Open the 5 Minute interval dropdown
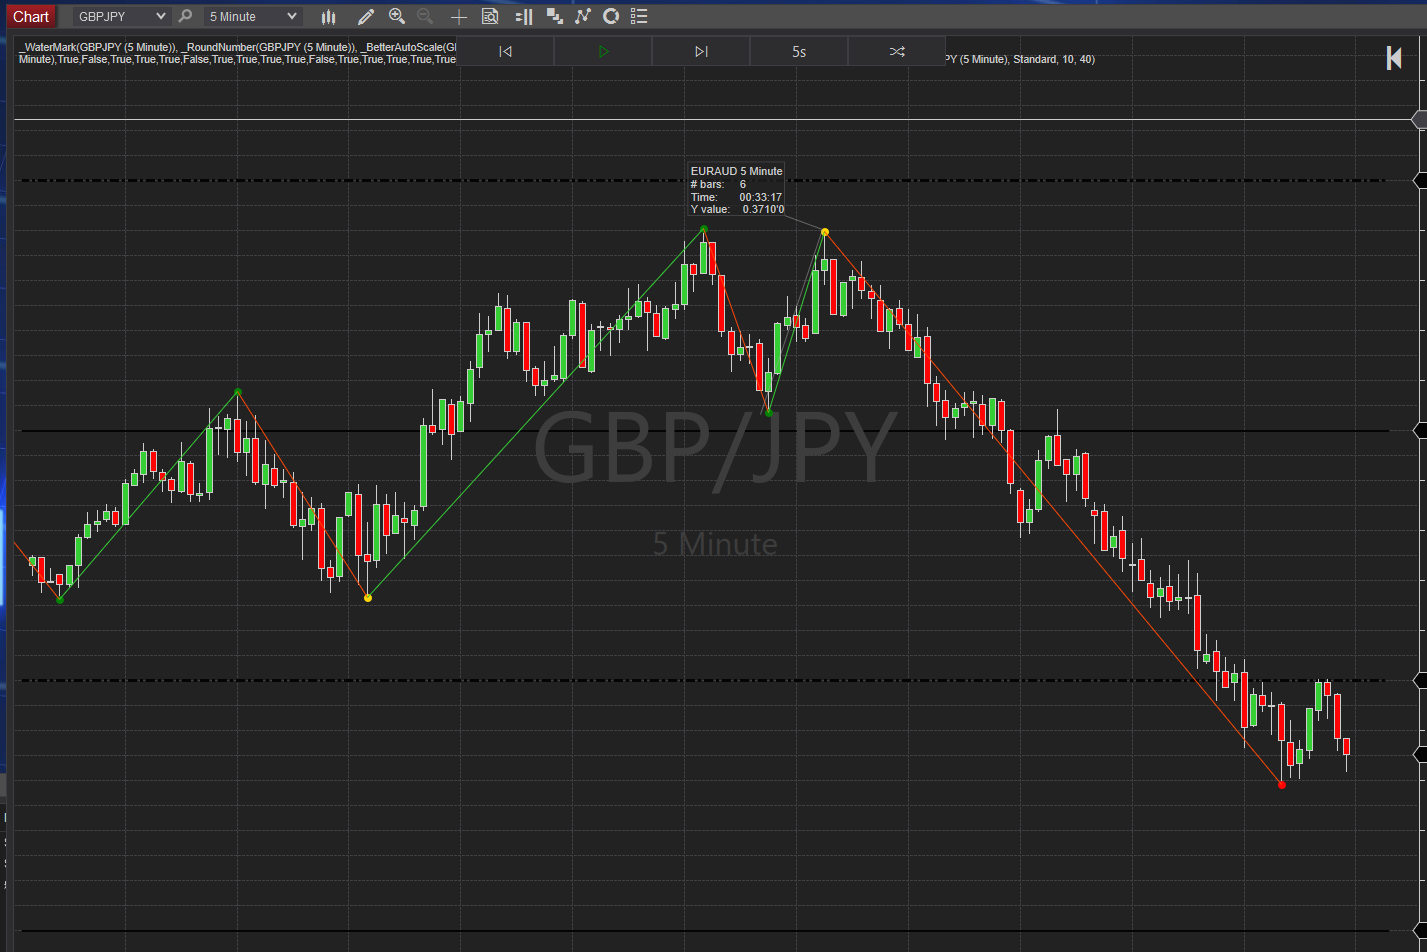 point(252,16)
